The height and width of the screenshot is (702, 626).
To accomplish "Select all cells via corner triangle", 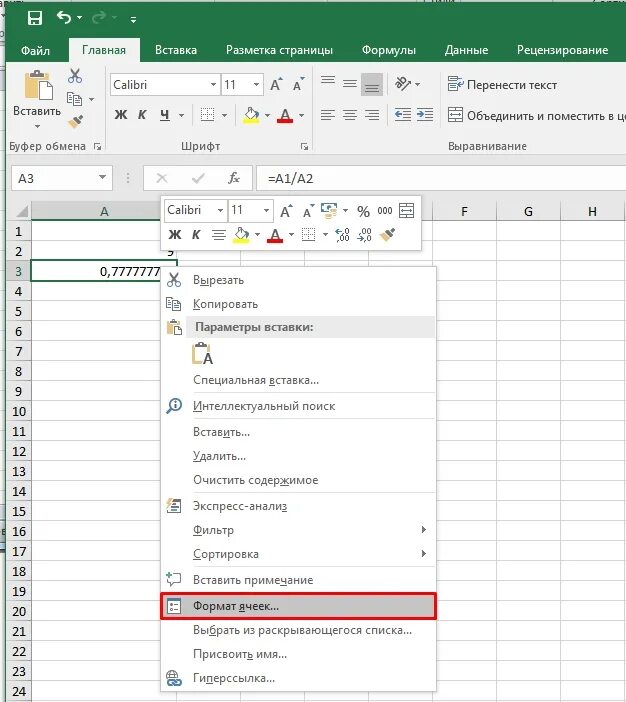I will [20, 210].
